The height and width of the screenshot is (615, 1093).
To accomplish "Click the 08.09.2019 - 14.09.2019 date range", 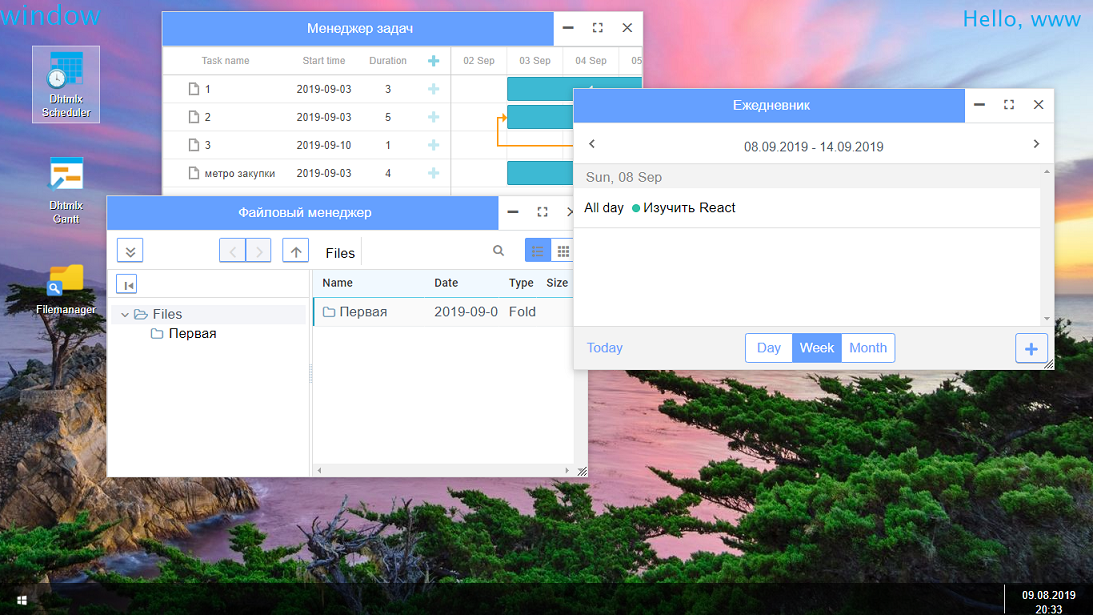I will point(813,146).
